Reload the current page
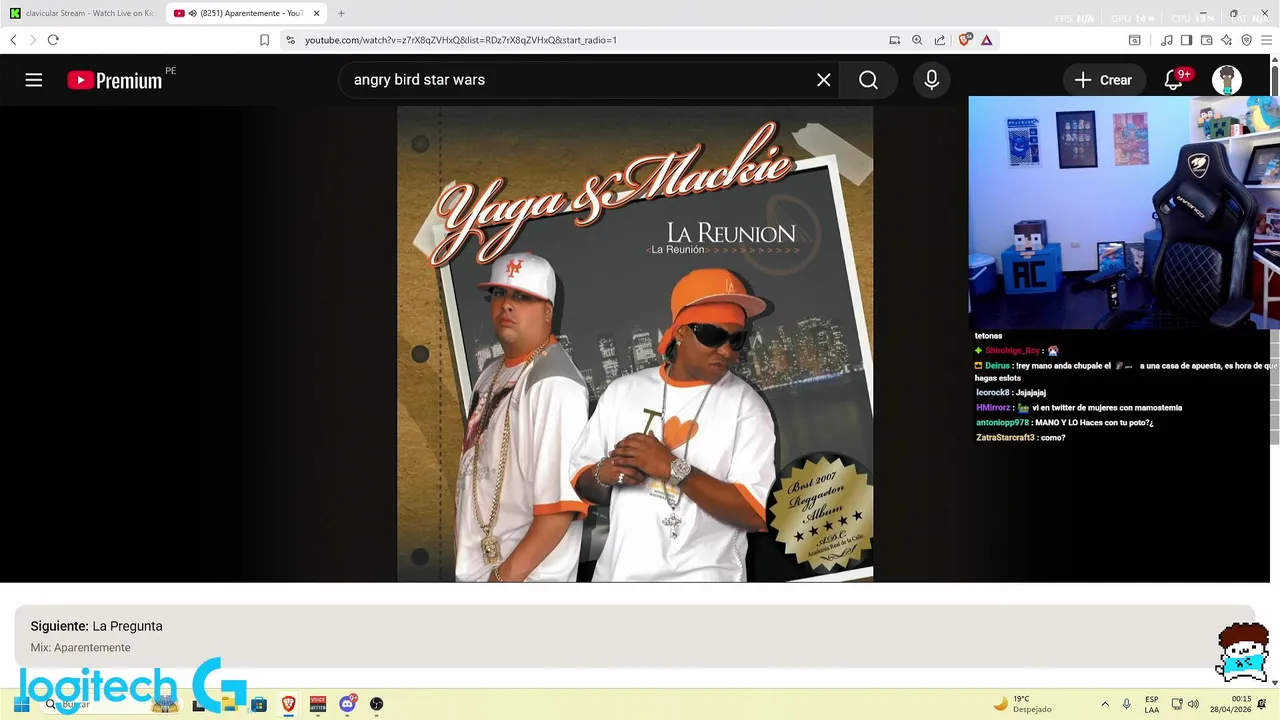1280x720 pixels. coord(53,40)
